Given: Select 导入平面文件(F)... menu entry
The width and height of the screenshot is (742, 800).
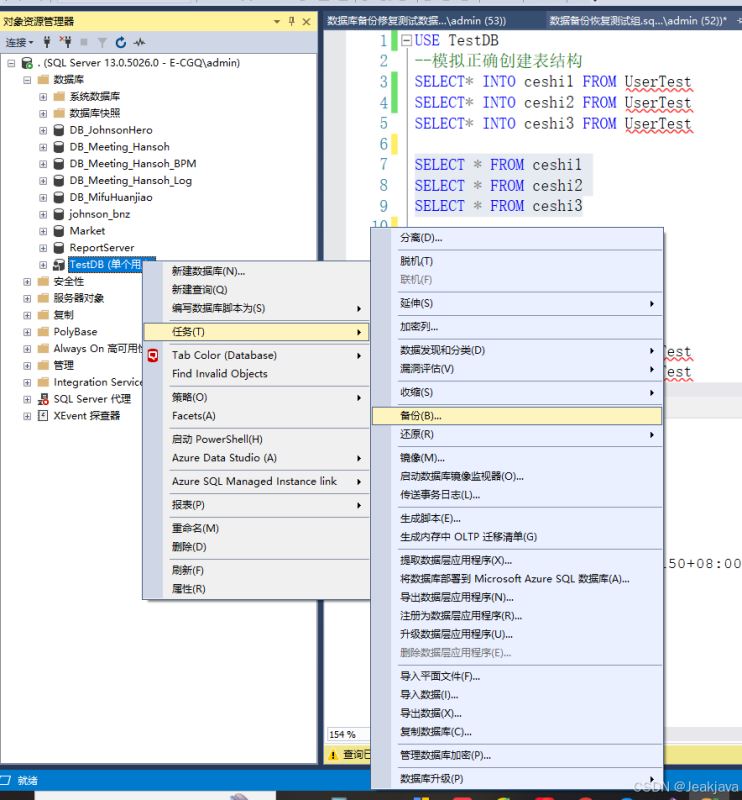Looking at the screenshot, I should (517, 677).
